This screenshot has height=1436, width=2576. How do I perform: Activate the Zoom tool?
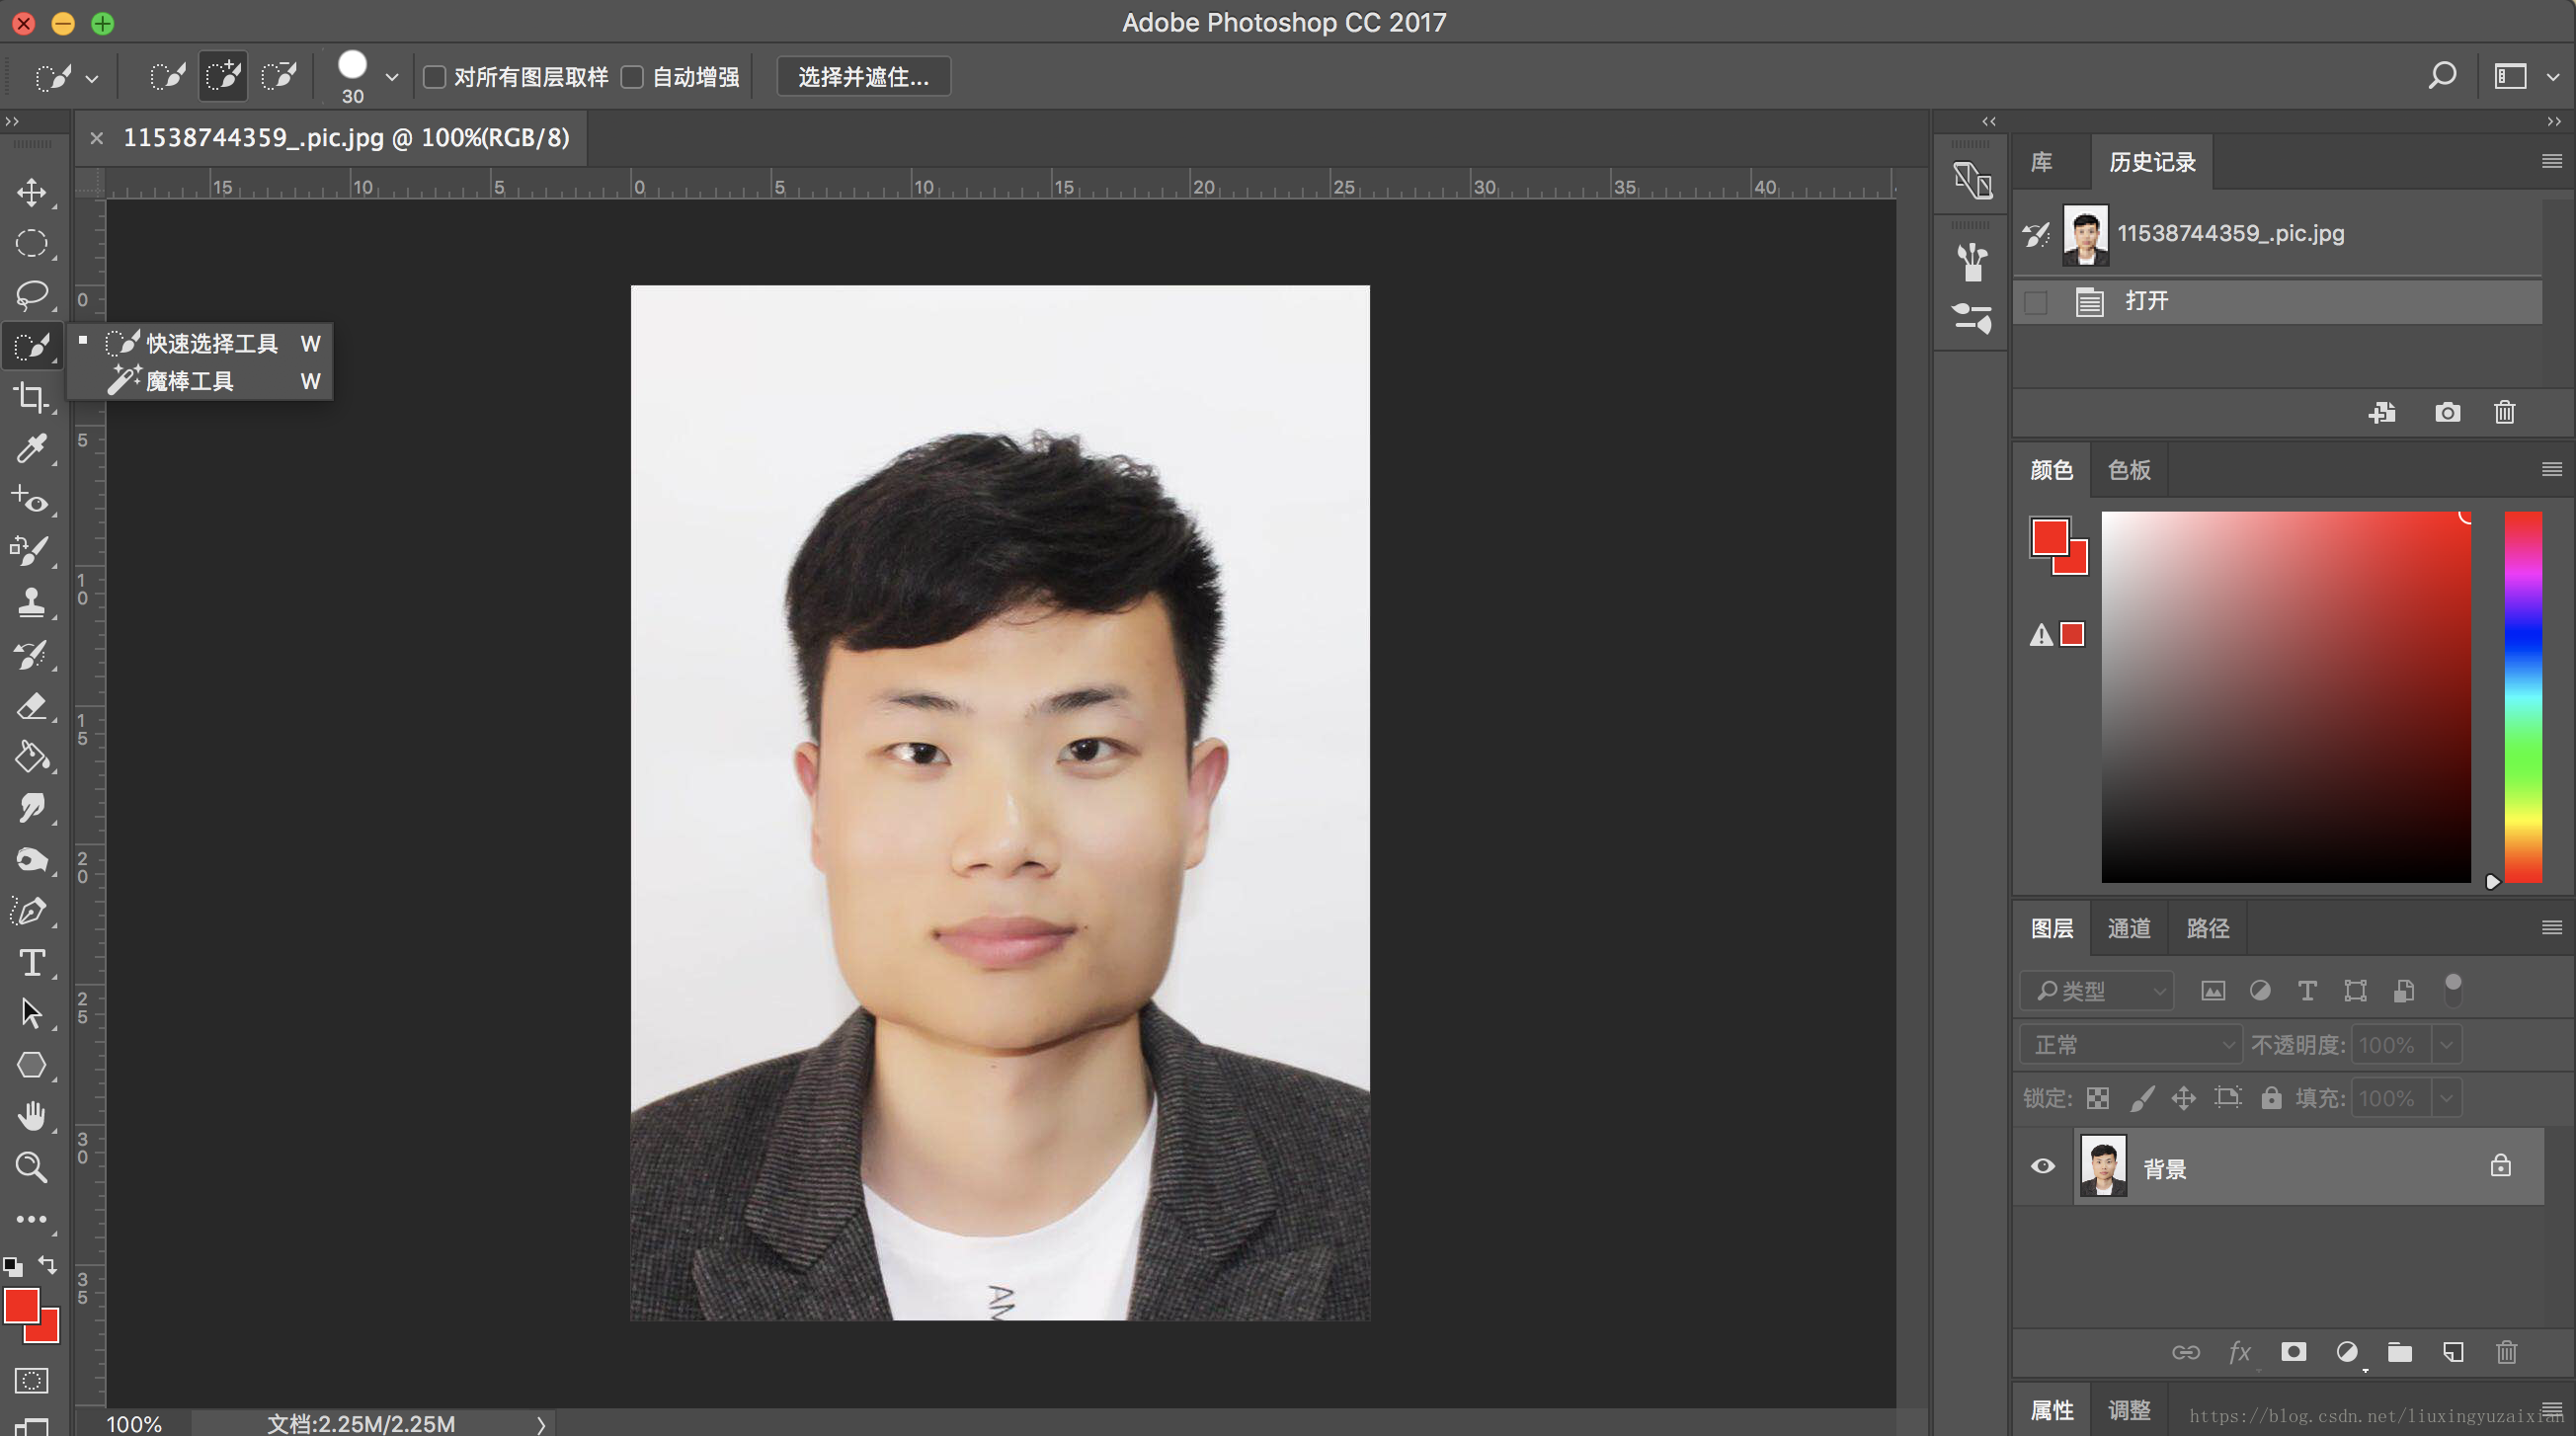tap(31, 1167)
